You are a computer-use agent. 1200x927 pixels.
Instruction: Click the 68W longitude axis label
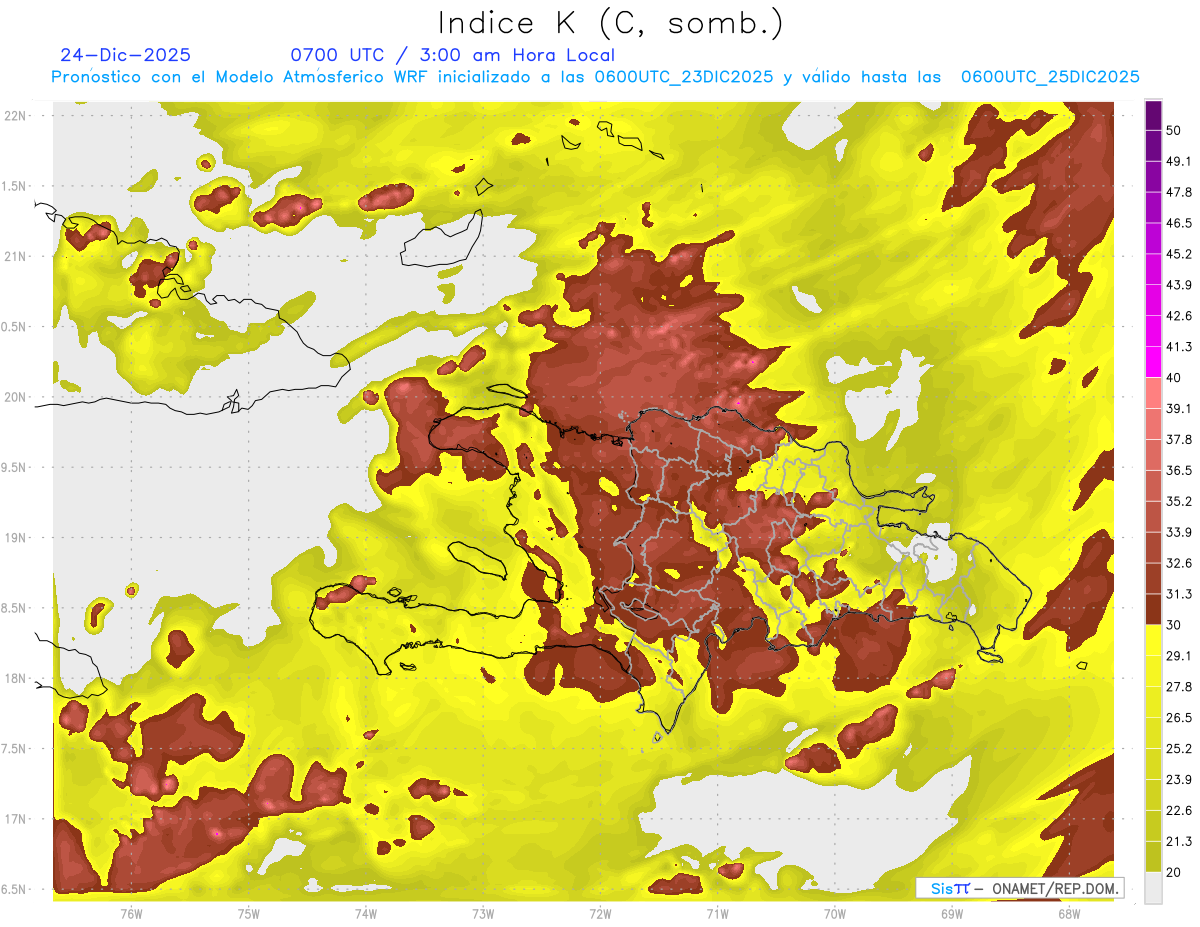(x=1069, y=914)
